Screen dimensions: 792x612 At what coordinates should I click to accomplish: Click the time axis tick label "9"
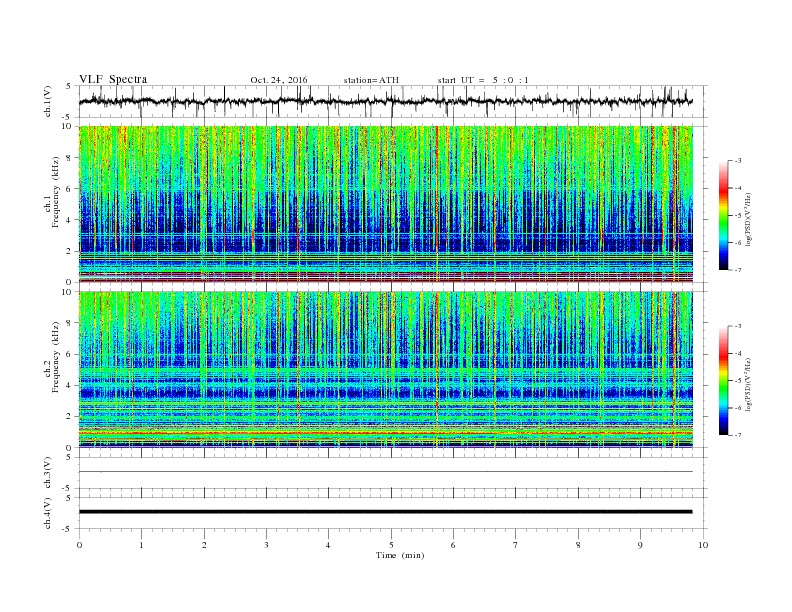tap(640, 545)
